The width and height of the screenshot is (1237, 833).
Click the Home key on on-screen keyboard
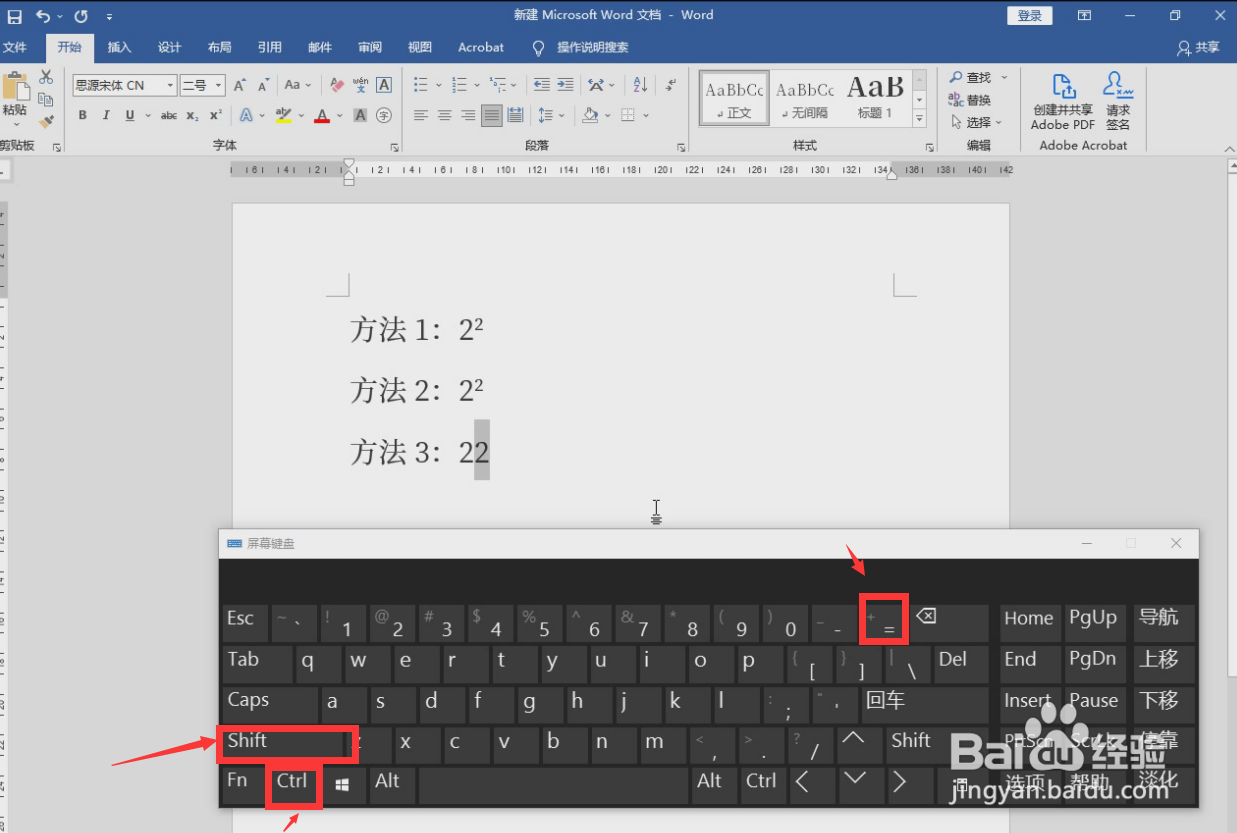point(1029,623)
